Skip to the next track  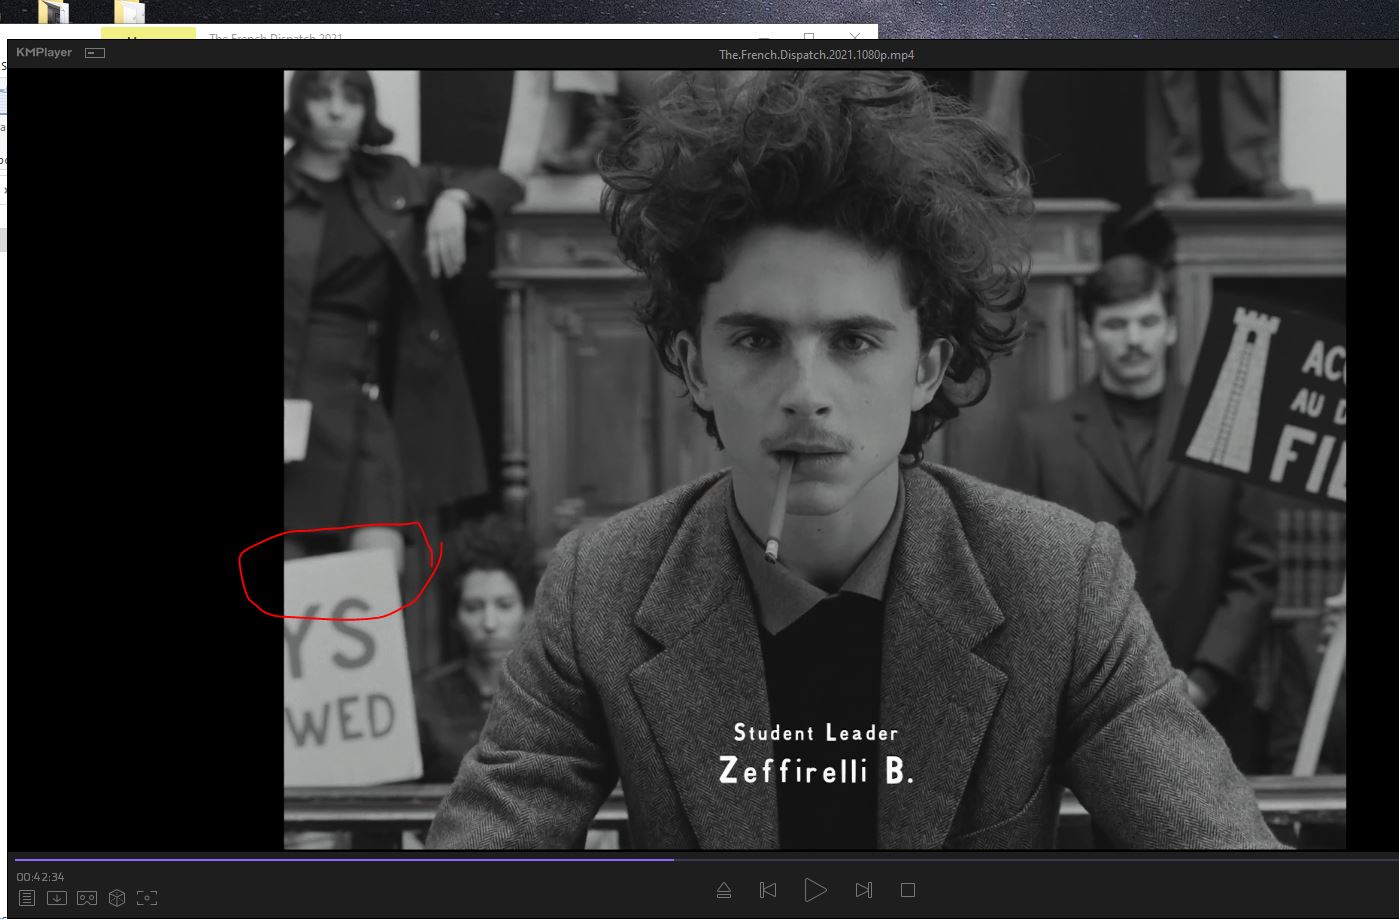coord(864,890)
